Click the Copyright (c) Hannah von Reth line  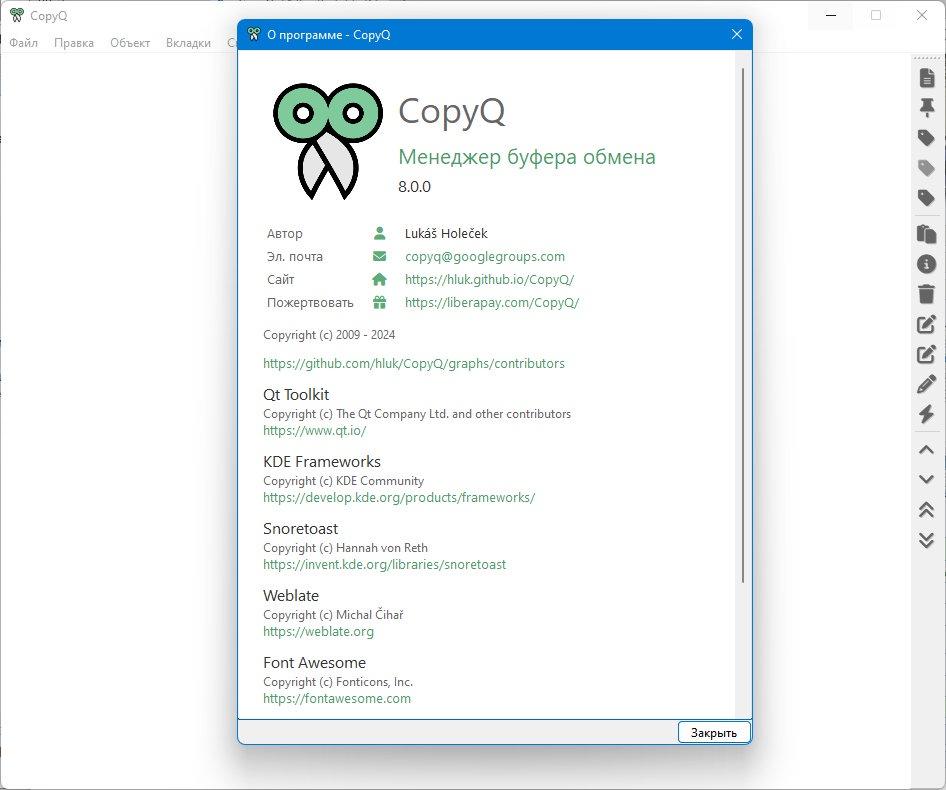click(345, 548)
